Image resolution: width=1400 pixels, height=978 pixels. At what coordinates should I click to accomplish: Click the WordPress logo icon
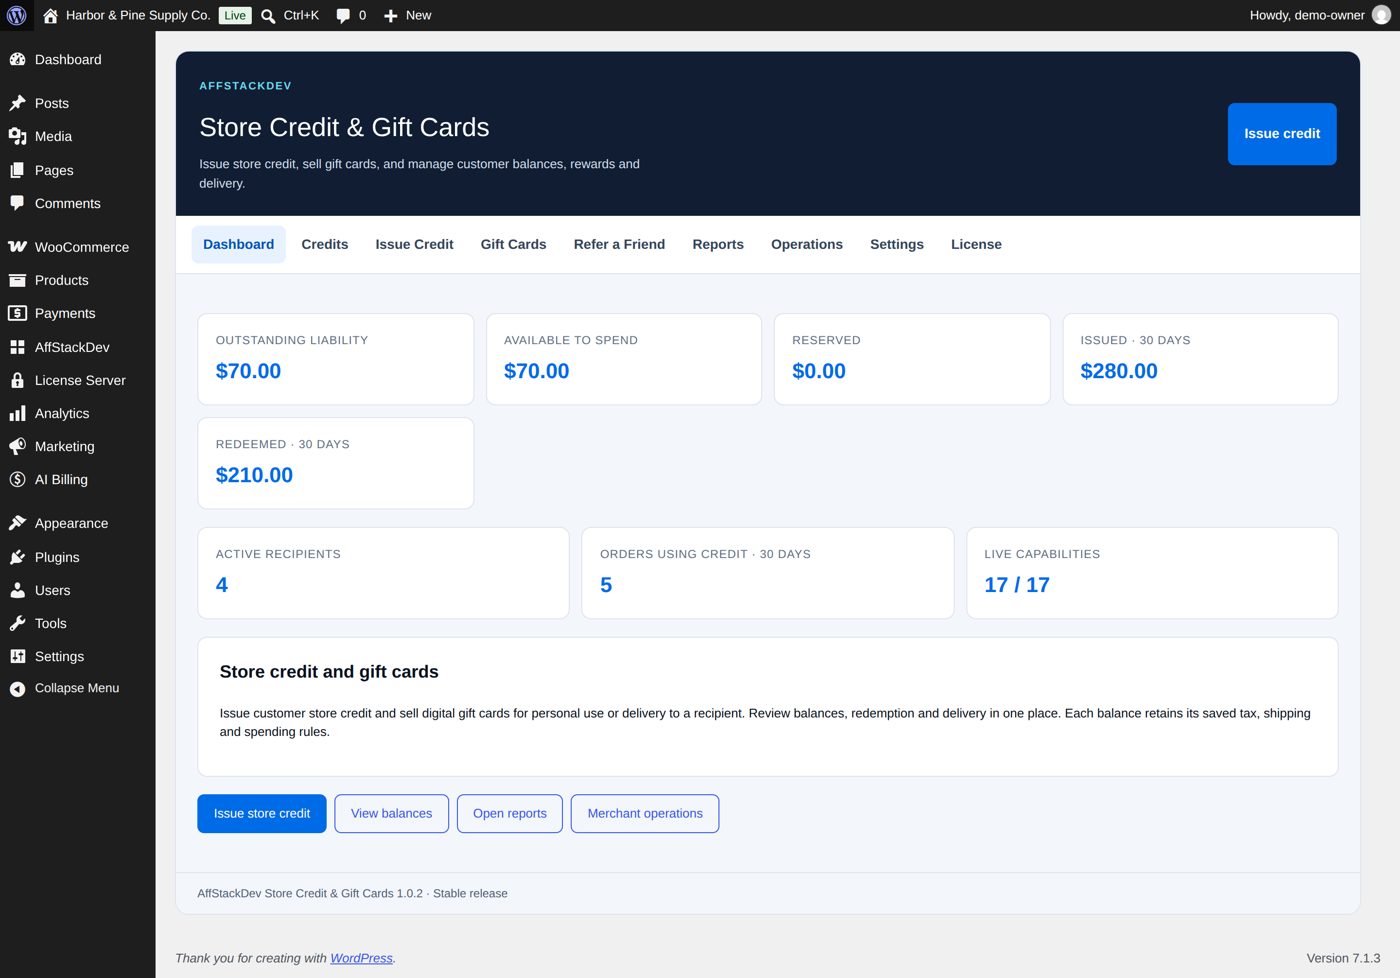pos(17,15)
